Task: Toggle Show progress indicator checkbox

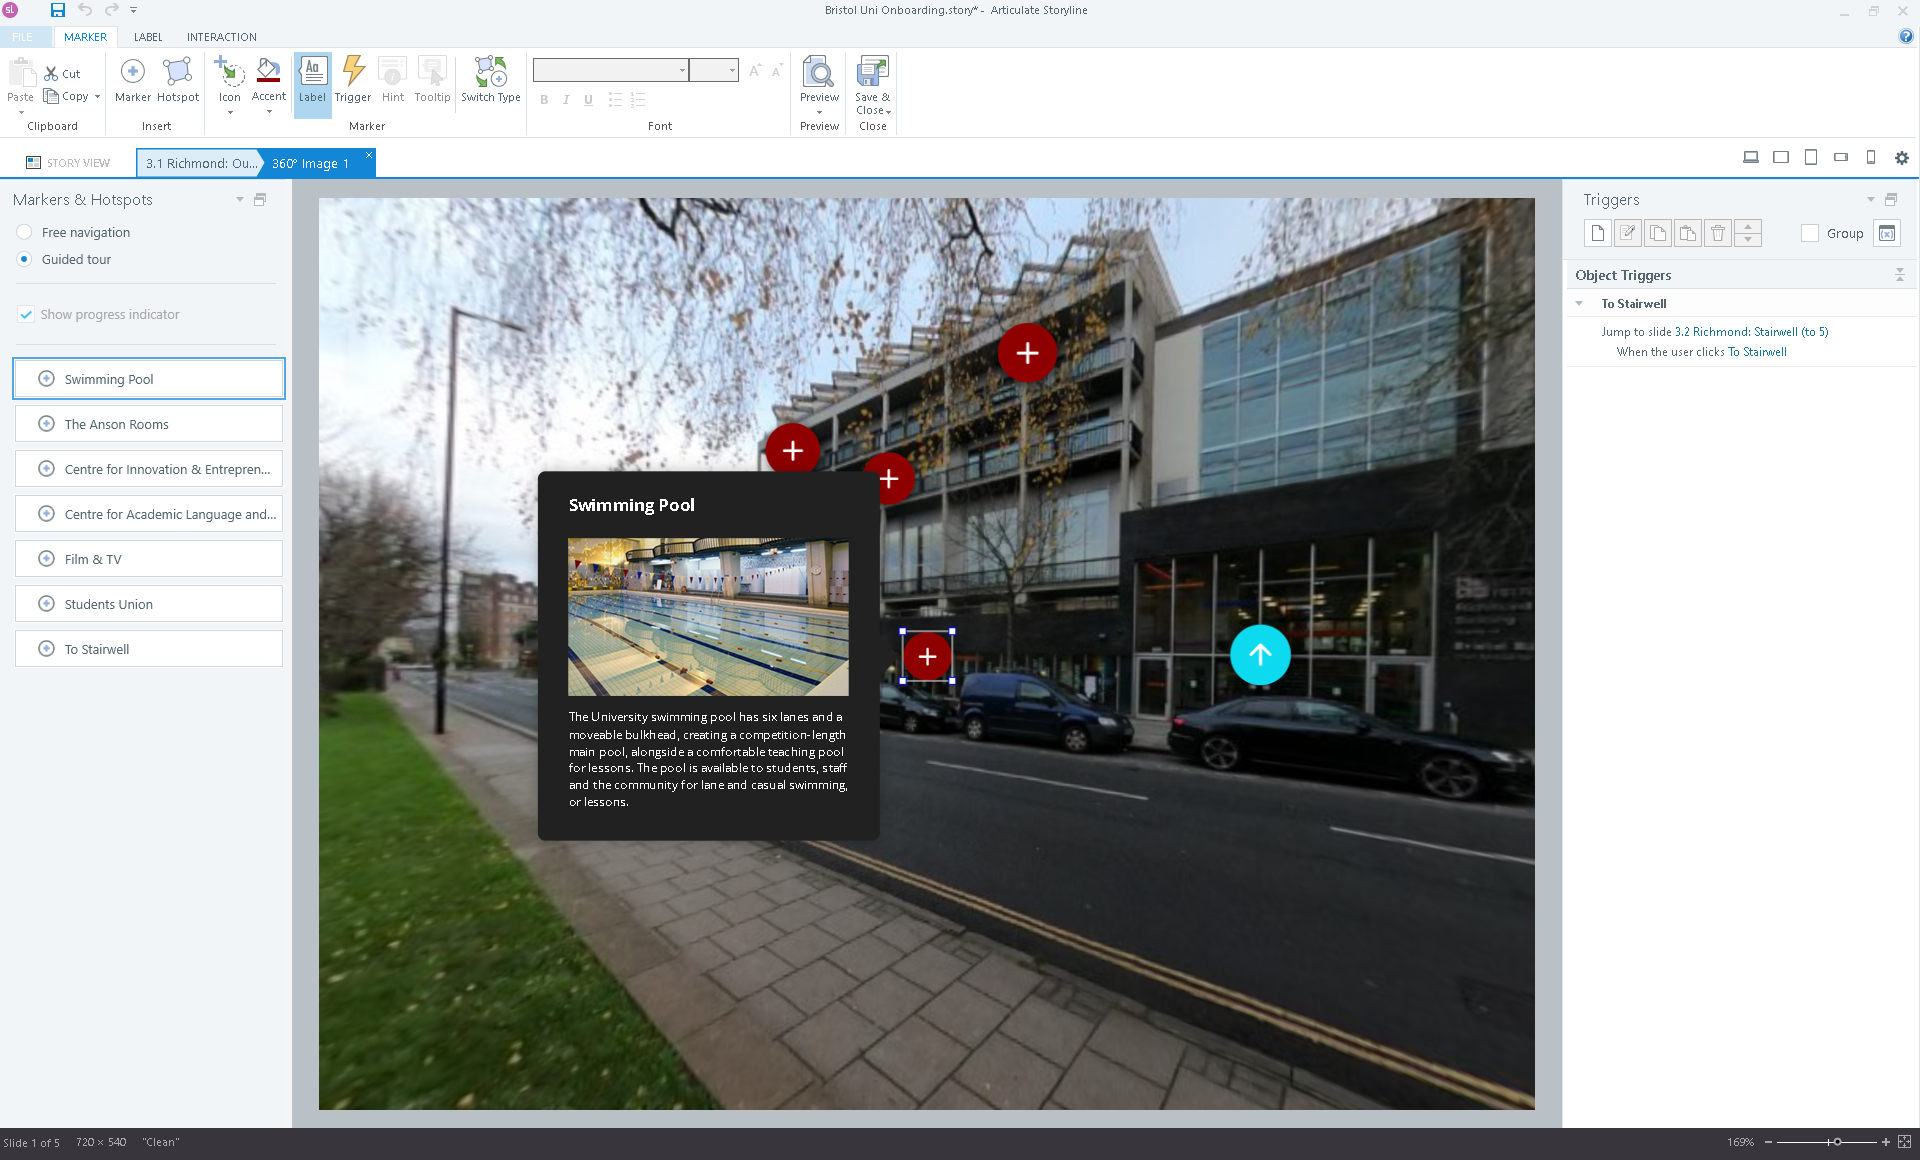Action: 26,314
